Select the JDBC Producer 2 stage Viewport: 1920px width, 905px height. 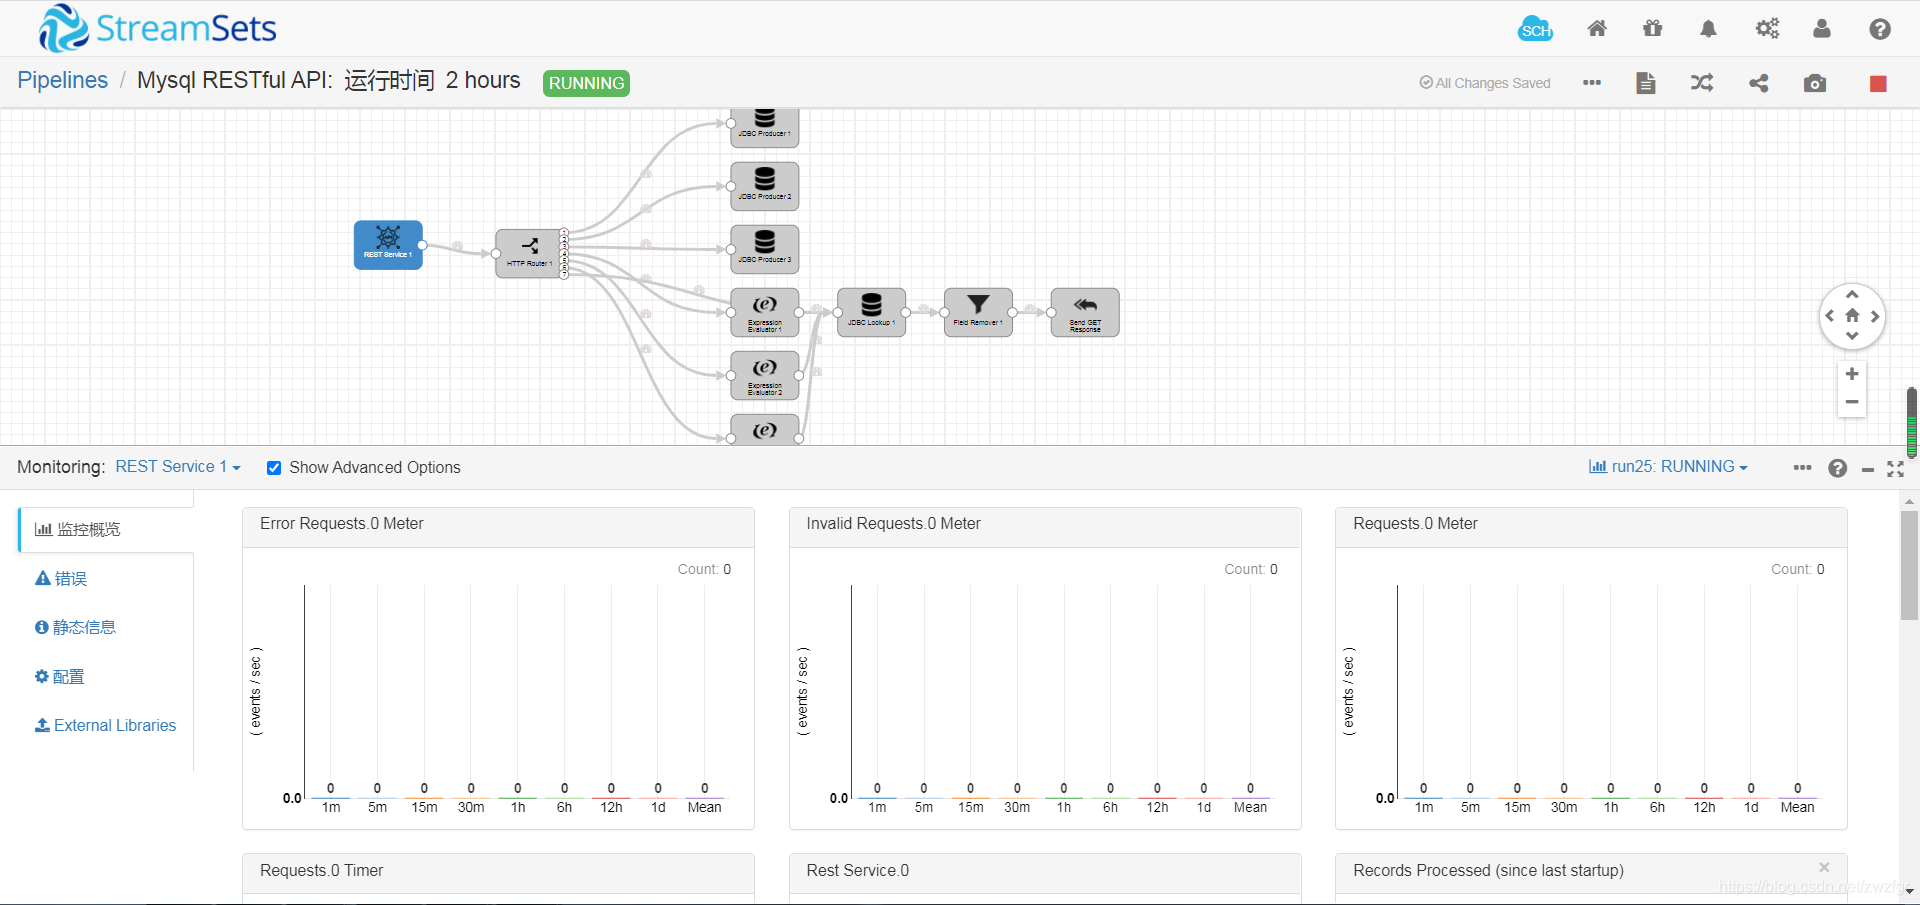point(765,186)
